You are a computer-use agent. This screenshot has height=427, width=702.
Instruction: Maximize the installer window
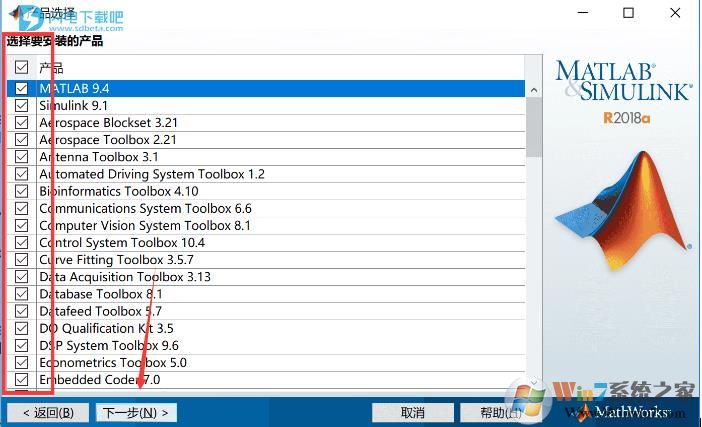coord(629,13)
